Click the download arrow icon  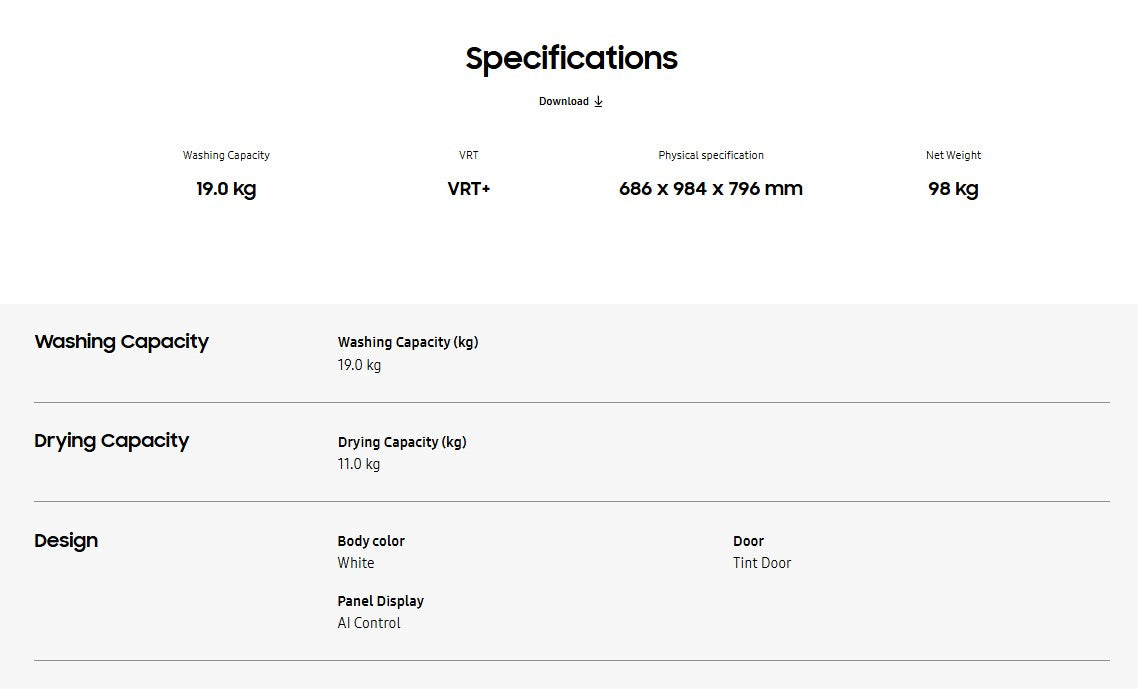598,101
